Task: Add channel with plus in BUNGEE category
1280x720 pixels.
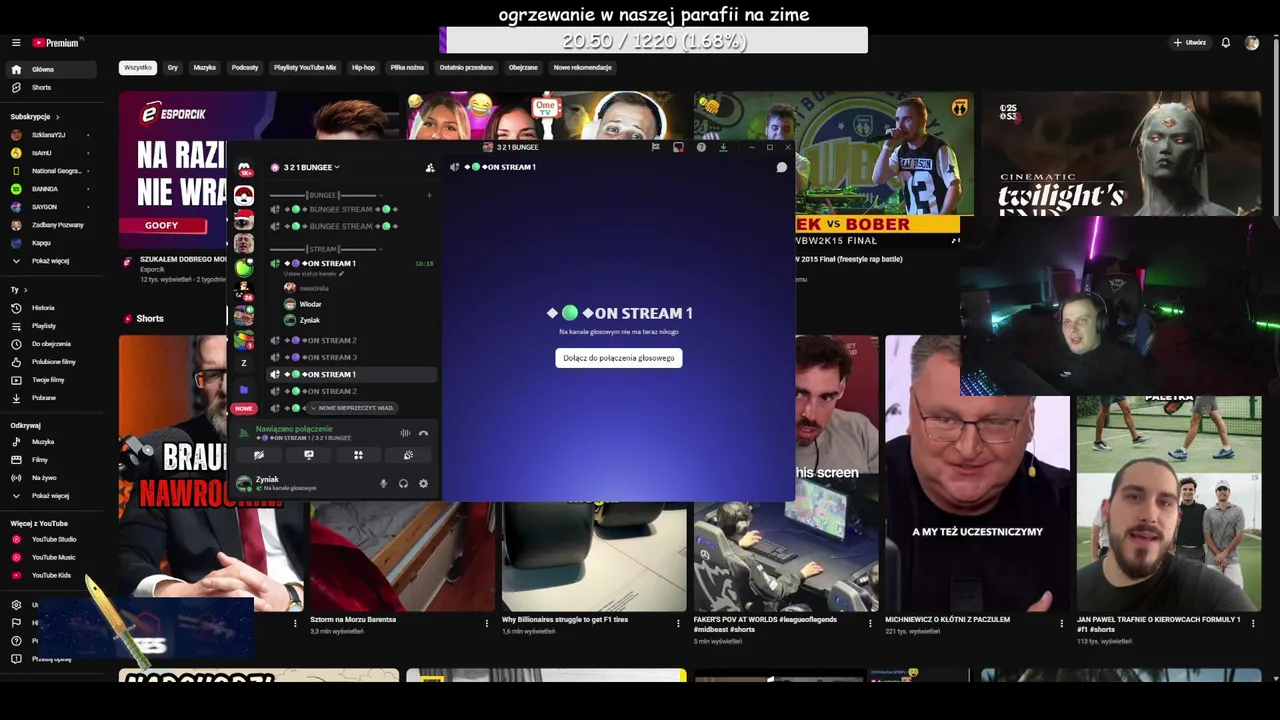Action: click(429, 195)
